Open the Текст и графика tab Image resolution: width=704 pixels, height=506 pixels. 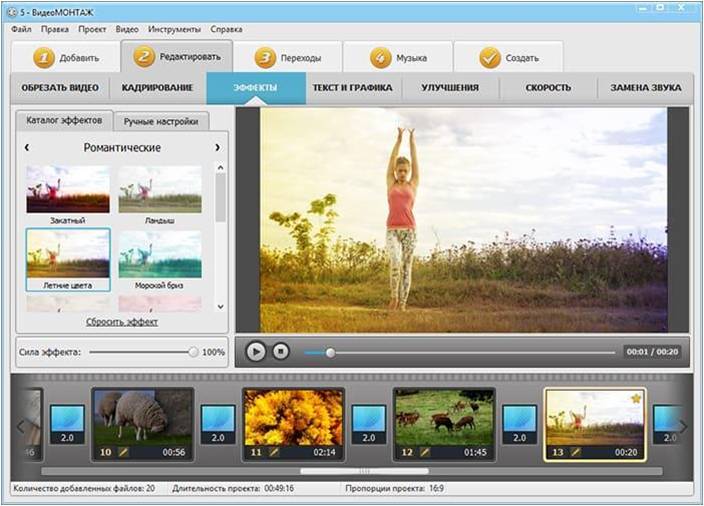tap(353, 88)
